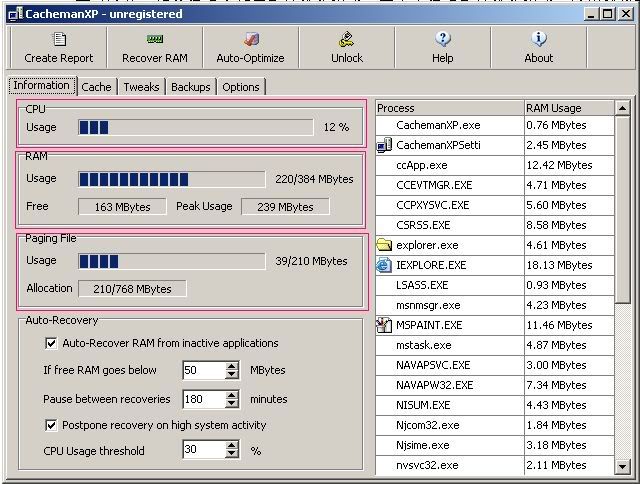Decrease the pause between recoveries minutes
Image resolution: width=640 pixels, height=484 pixels.
coord(232,403)
